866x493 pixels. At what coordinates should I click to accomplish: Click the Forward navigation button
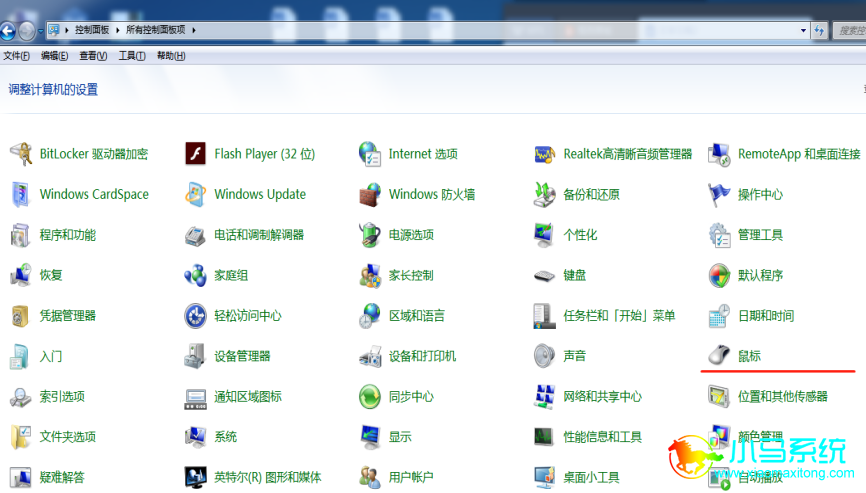click(27, 30)
